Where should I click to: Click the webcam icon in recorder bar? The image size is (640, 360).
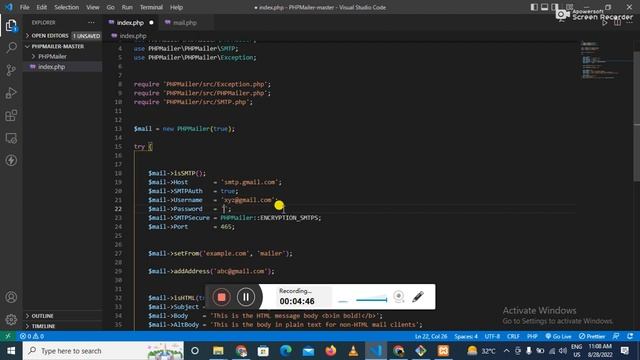[x=399, y=297]
